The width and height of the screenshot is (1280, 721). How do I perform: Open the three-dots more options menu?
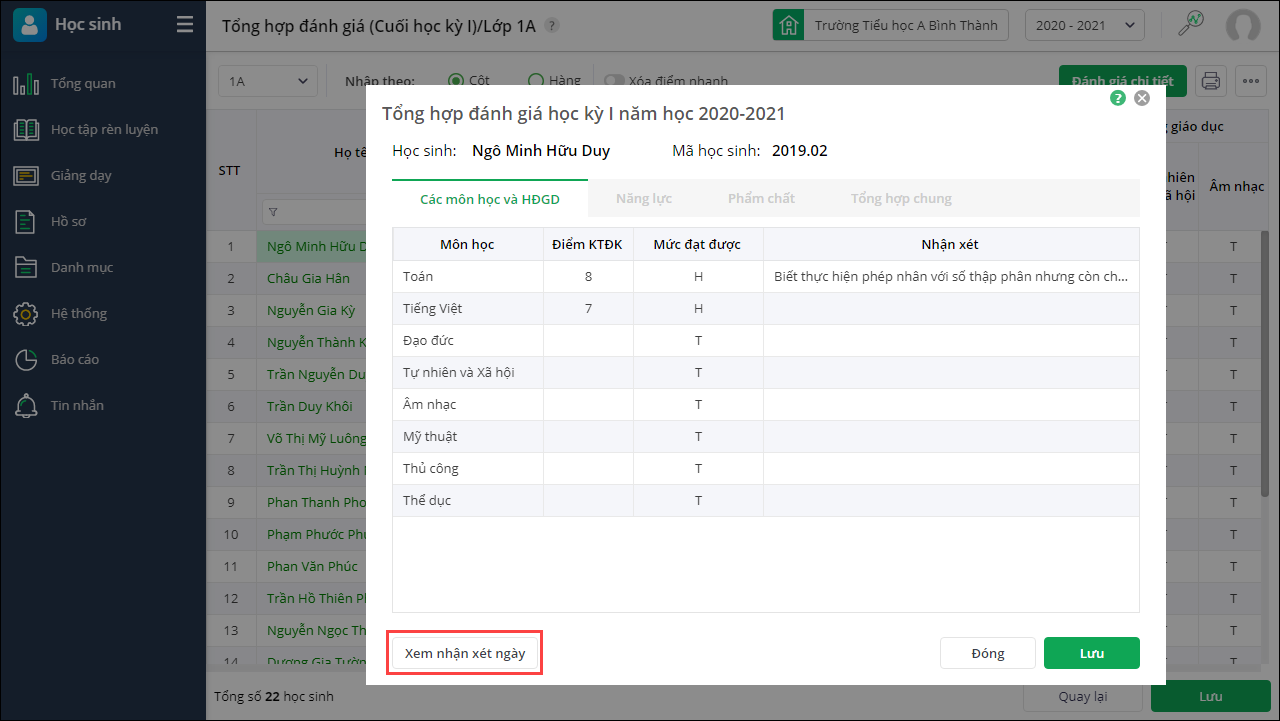point(1251,81)
